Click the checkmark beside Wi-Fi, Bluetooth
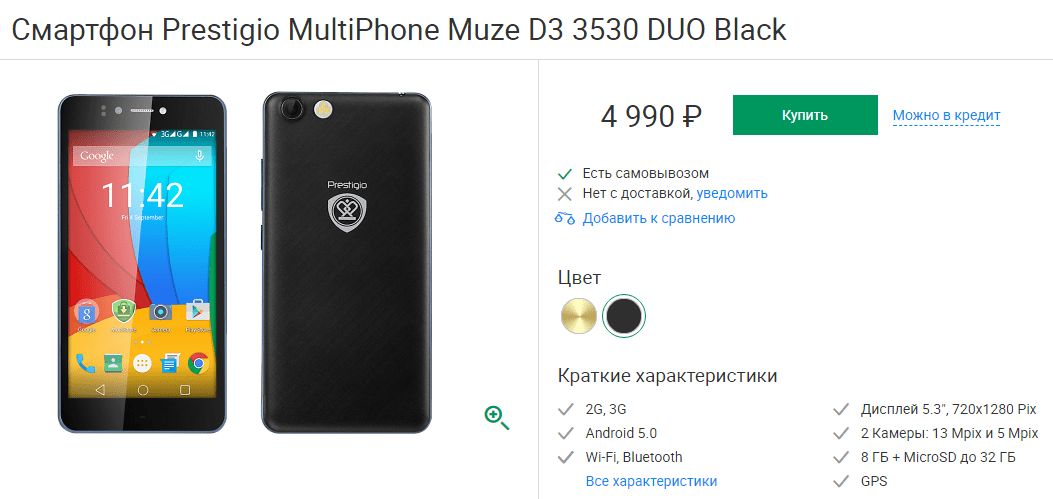Viewport: 1053px width, 499px height. 565,457
